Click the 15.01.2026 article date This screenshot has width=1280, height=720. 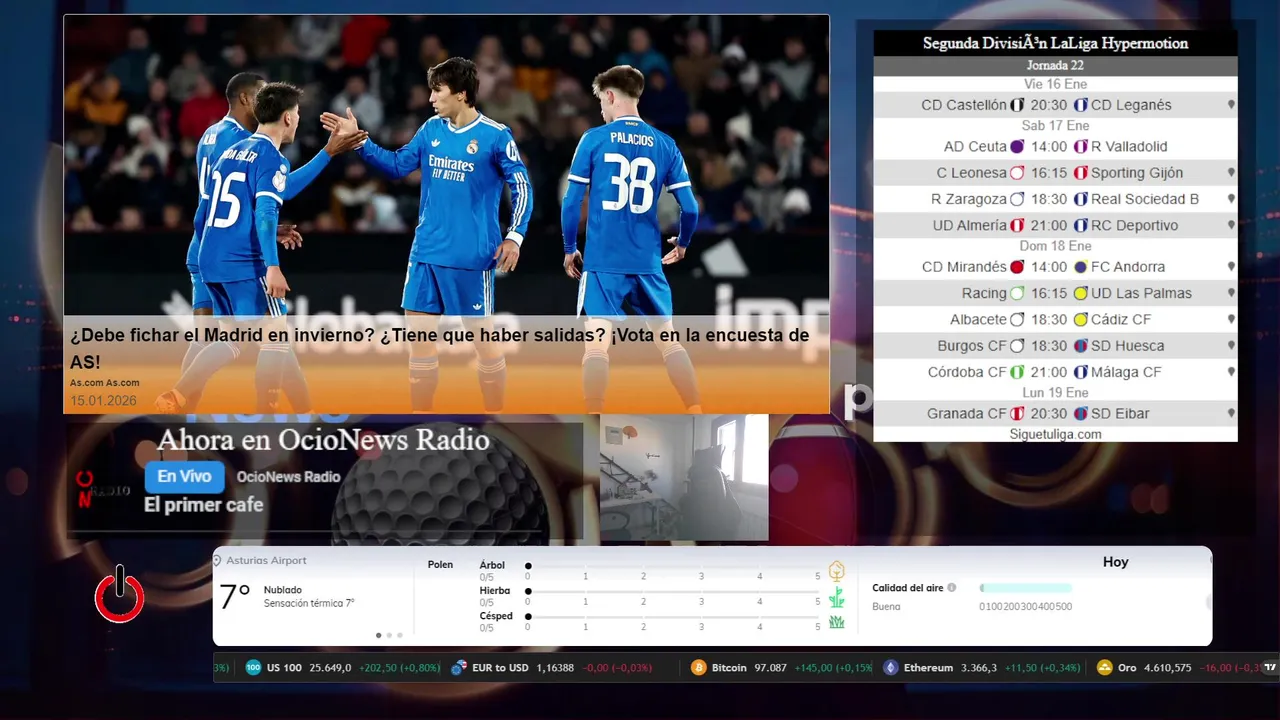[x=103, y=401]
